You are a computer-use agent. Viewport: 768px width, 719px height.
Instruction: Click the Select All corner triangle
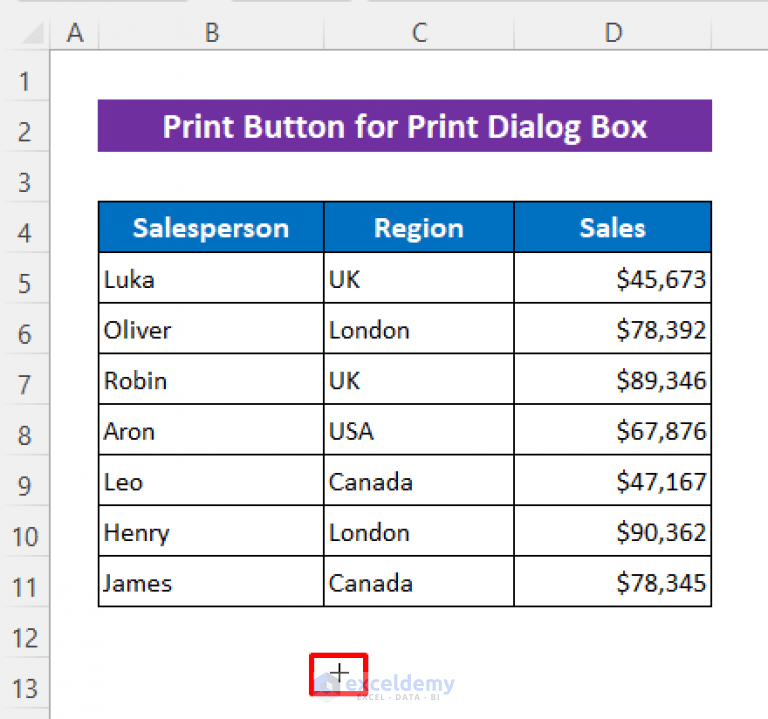click(32, 33)
